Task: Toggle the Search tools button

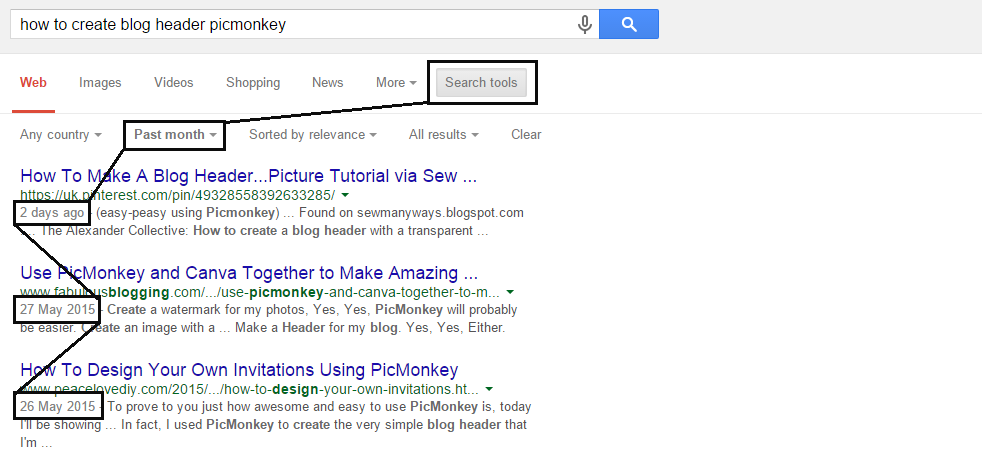Action: click(x=481, y=83)
